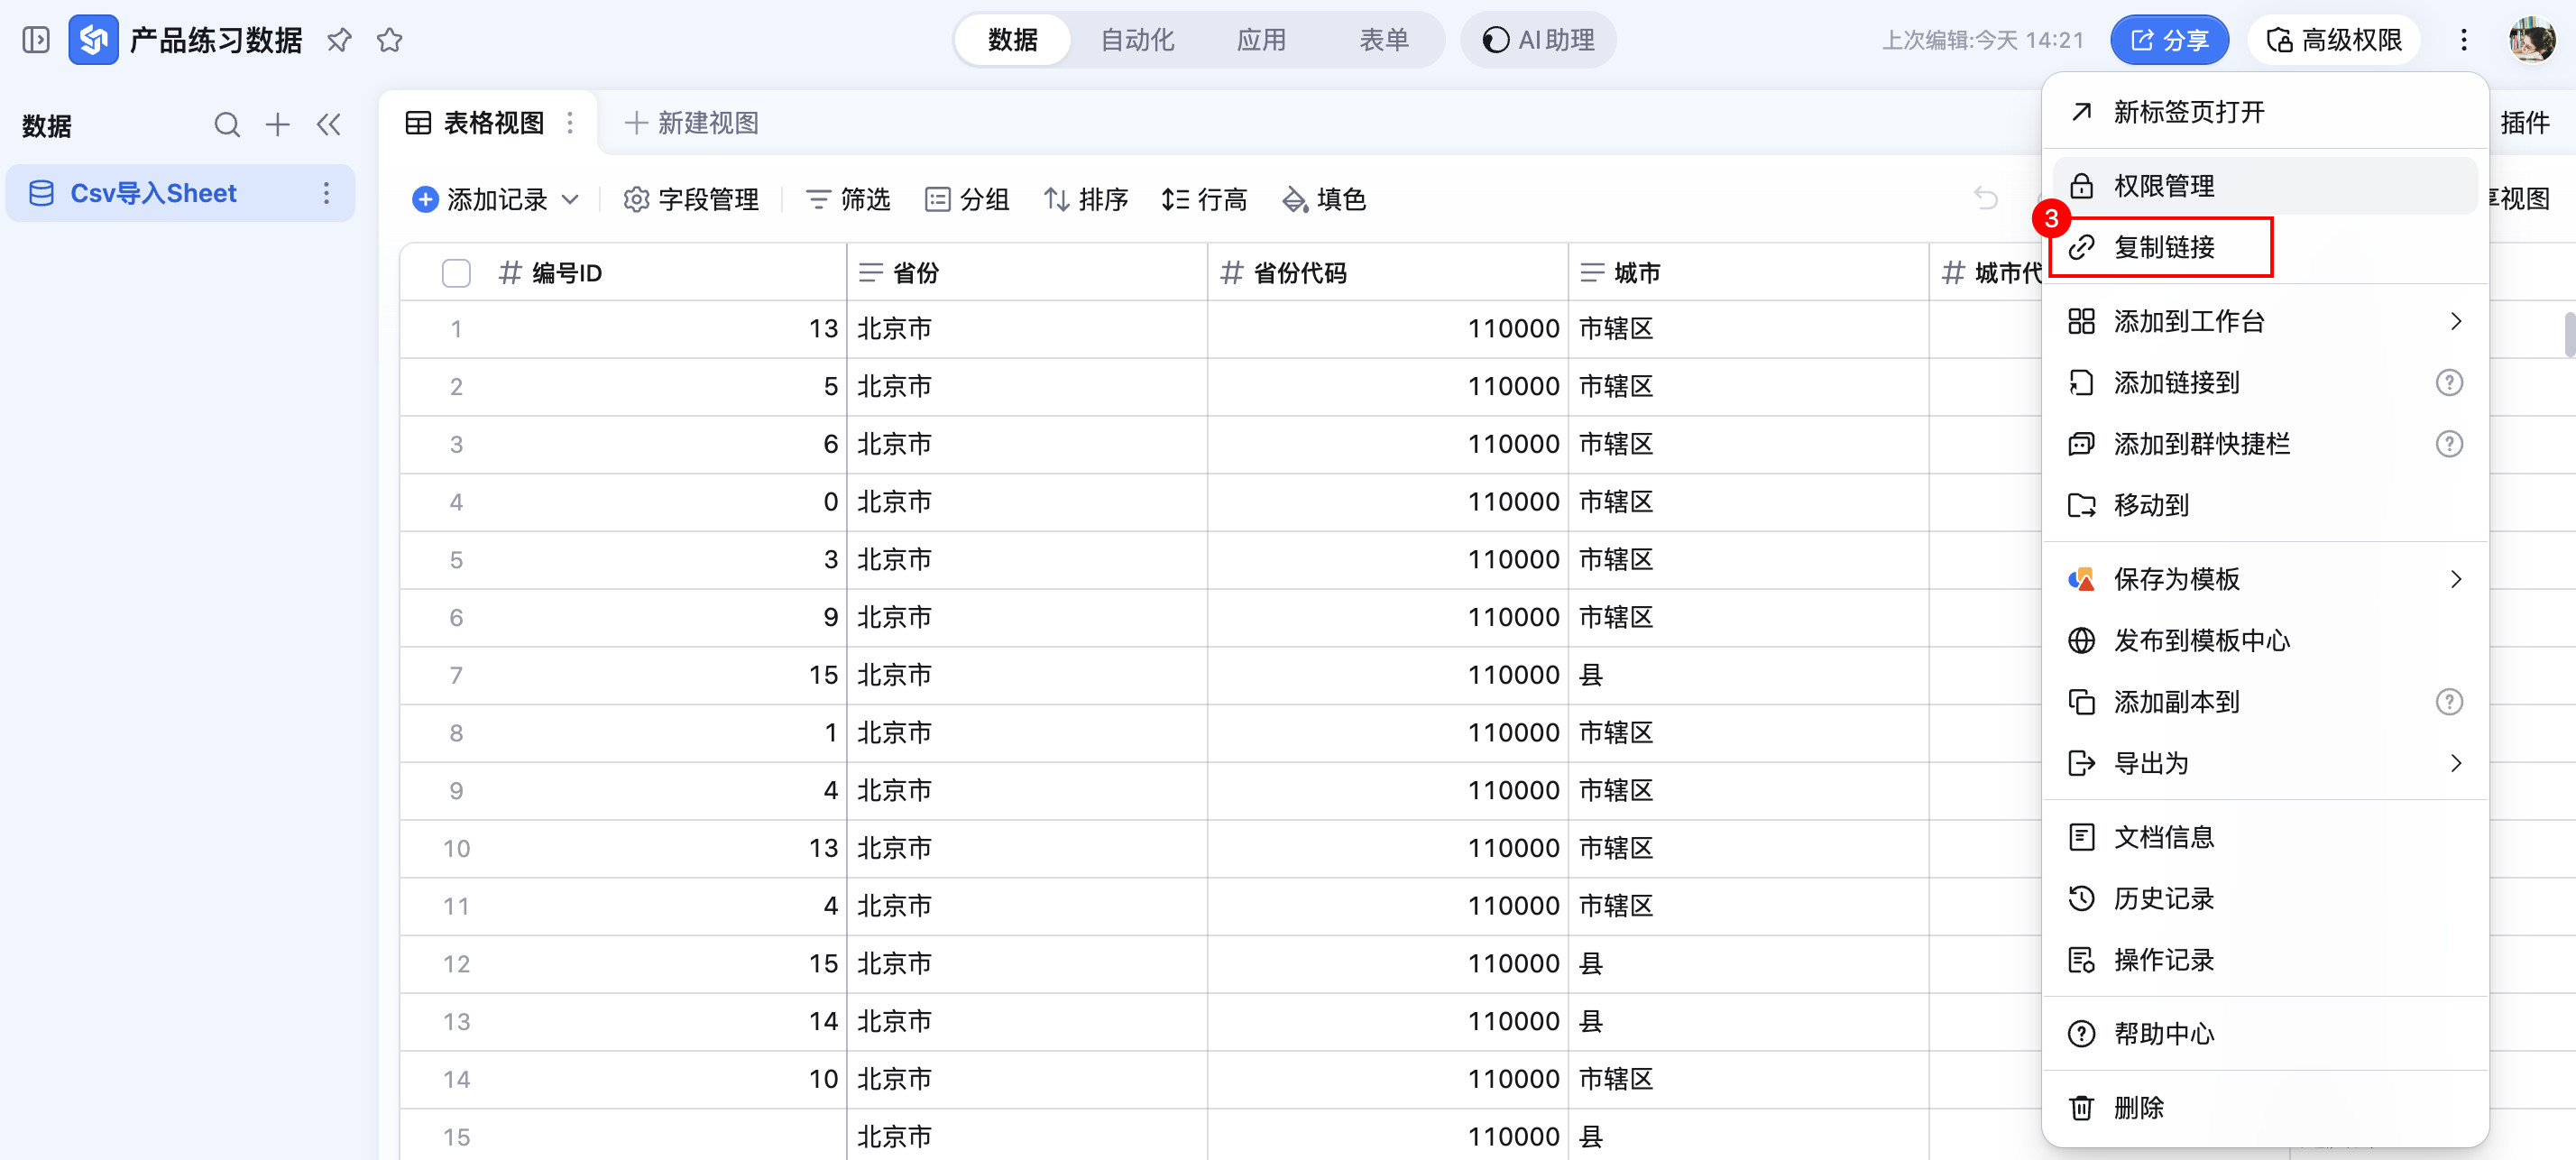Click the plus icon to add data table
Viewport: 2576px width, 1160px height.
pos(277,125)
